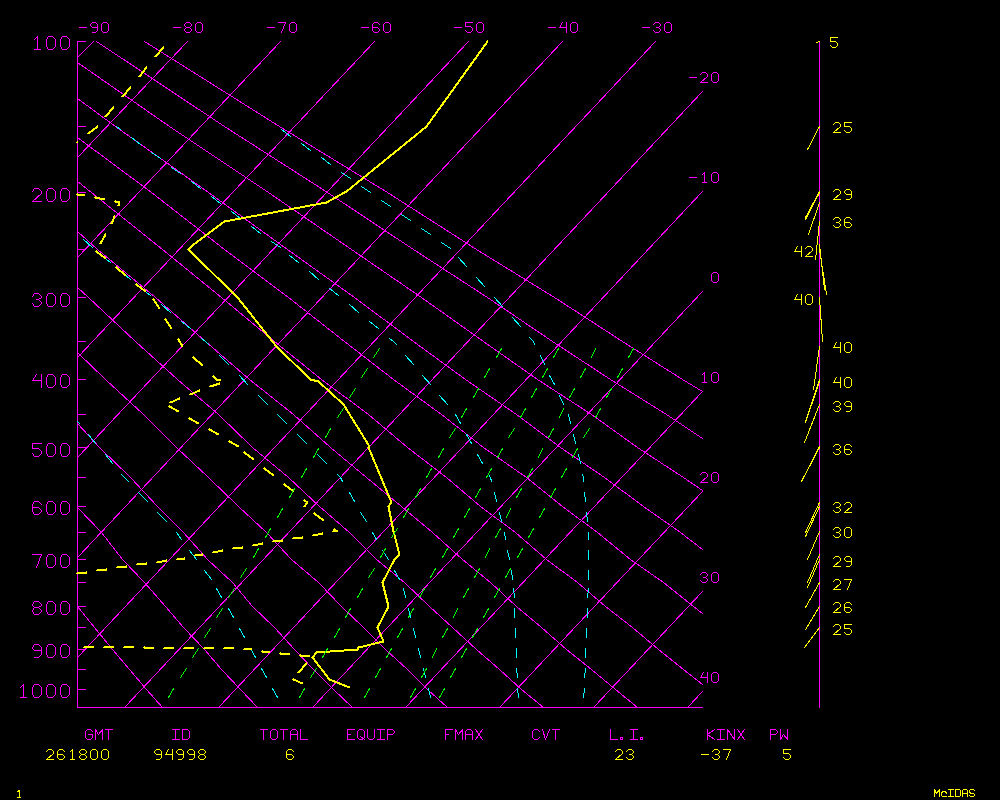Click the station ID value 94998

180,754
